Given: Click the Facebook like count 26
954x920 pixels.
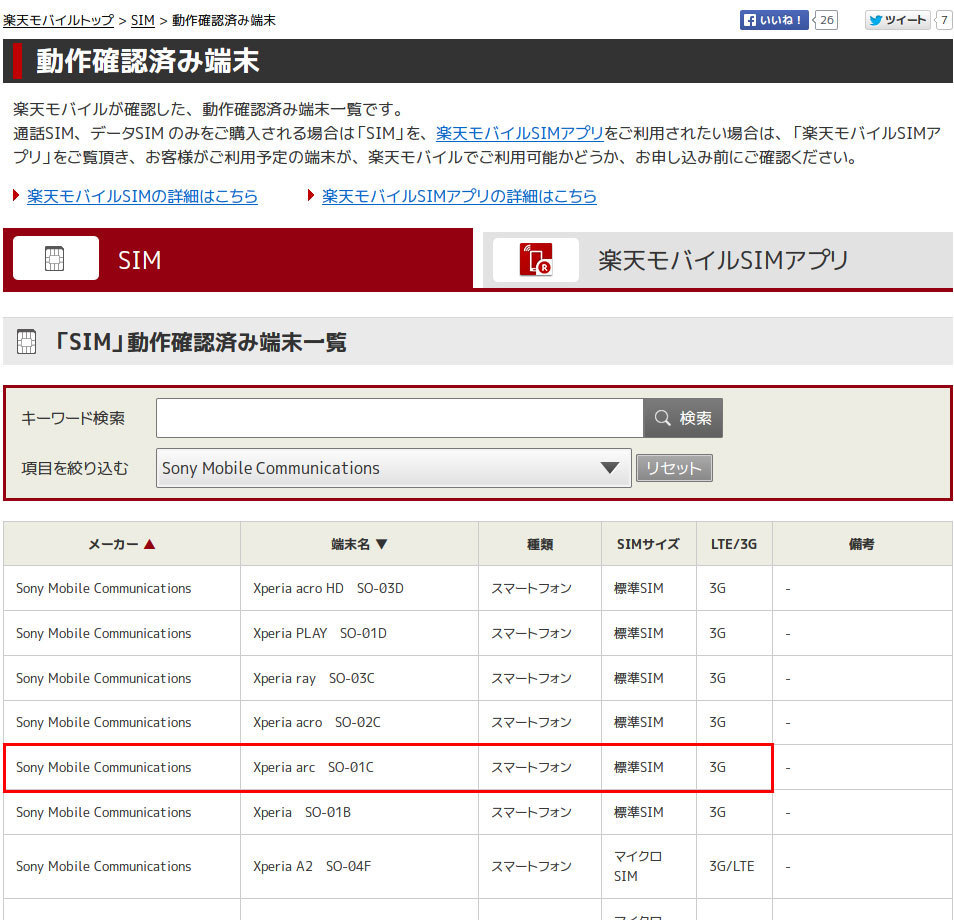Looking at the screenshot, I should pyautogui.click(x=826, y=20).
